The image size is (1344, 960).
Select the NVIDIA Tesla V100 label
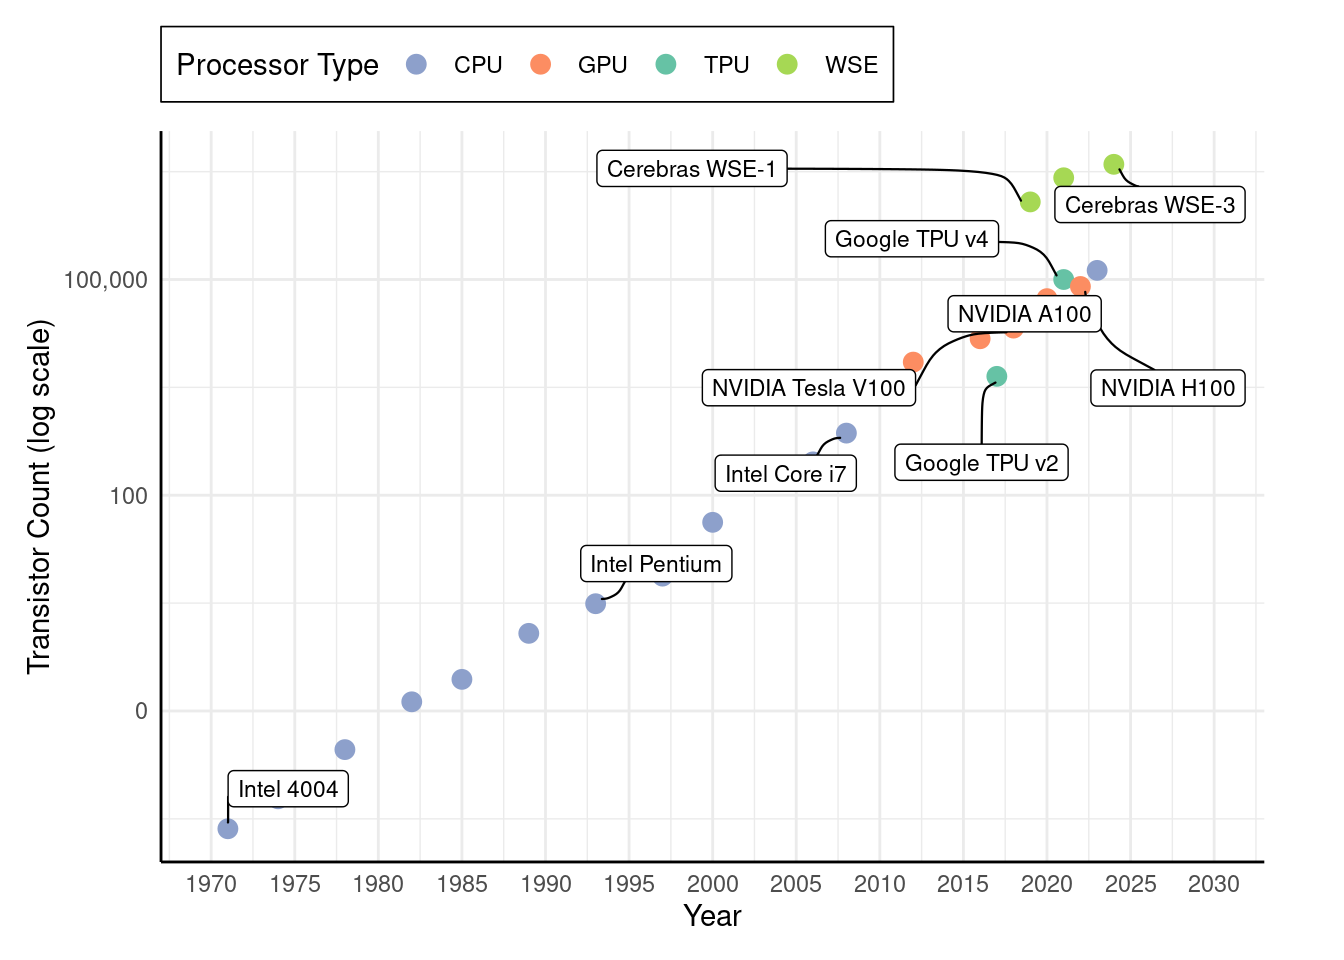click(808, 388)
